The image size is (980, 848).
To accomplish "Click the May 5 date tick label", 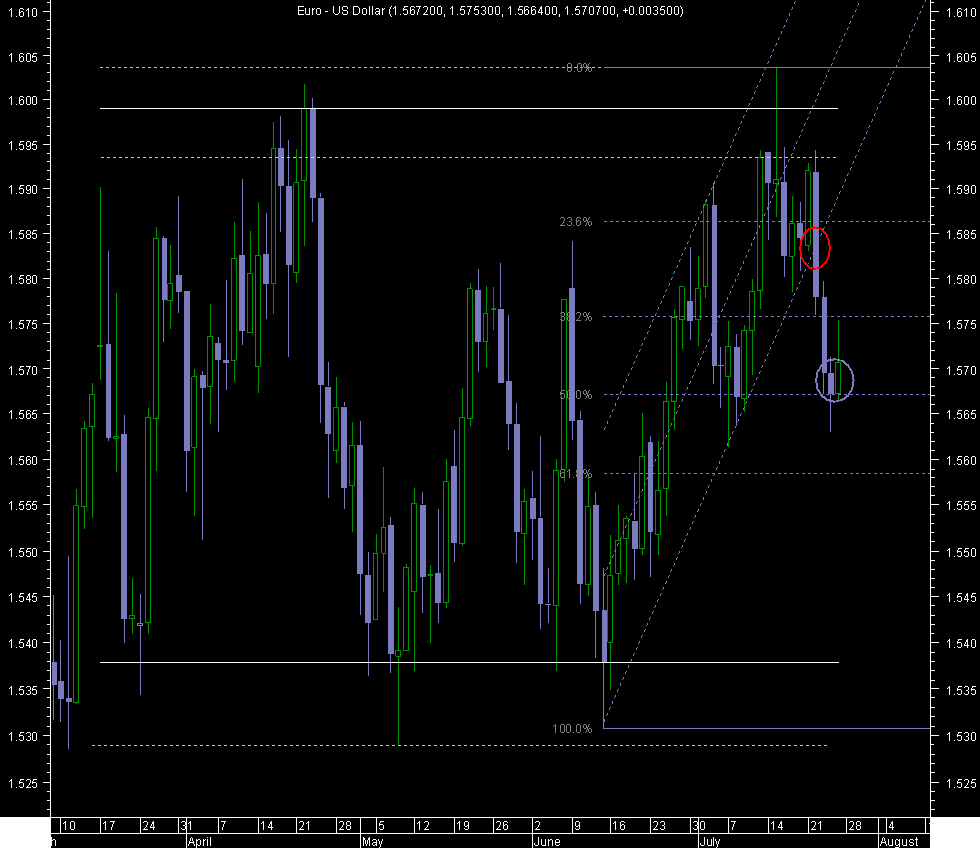I will [381, 826].
